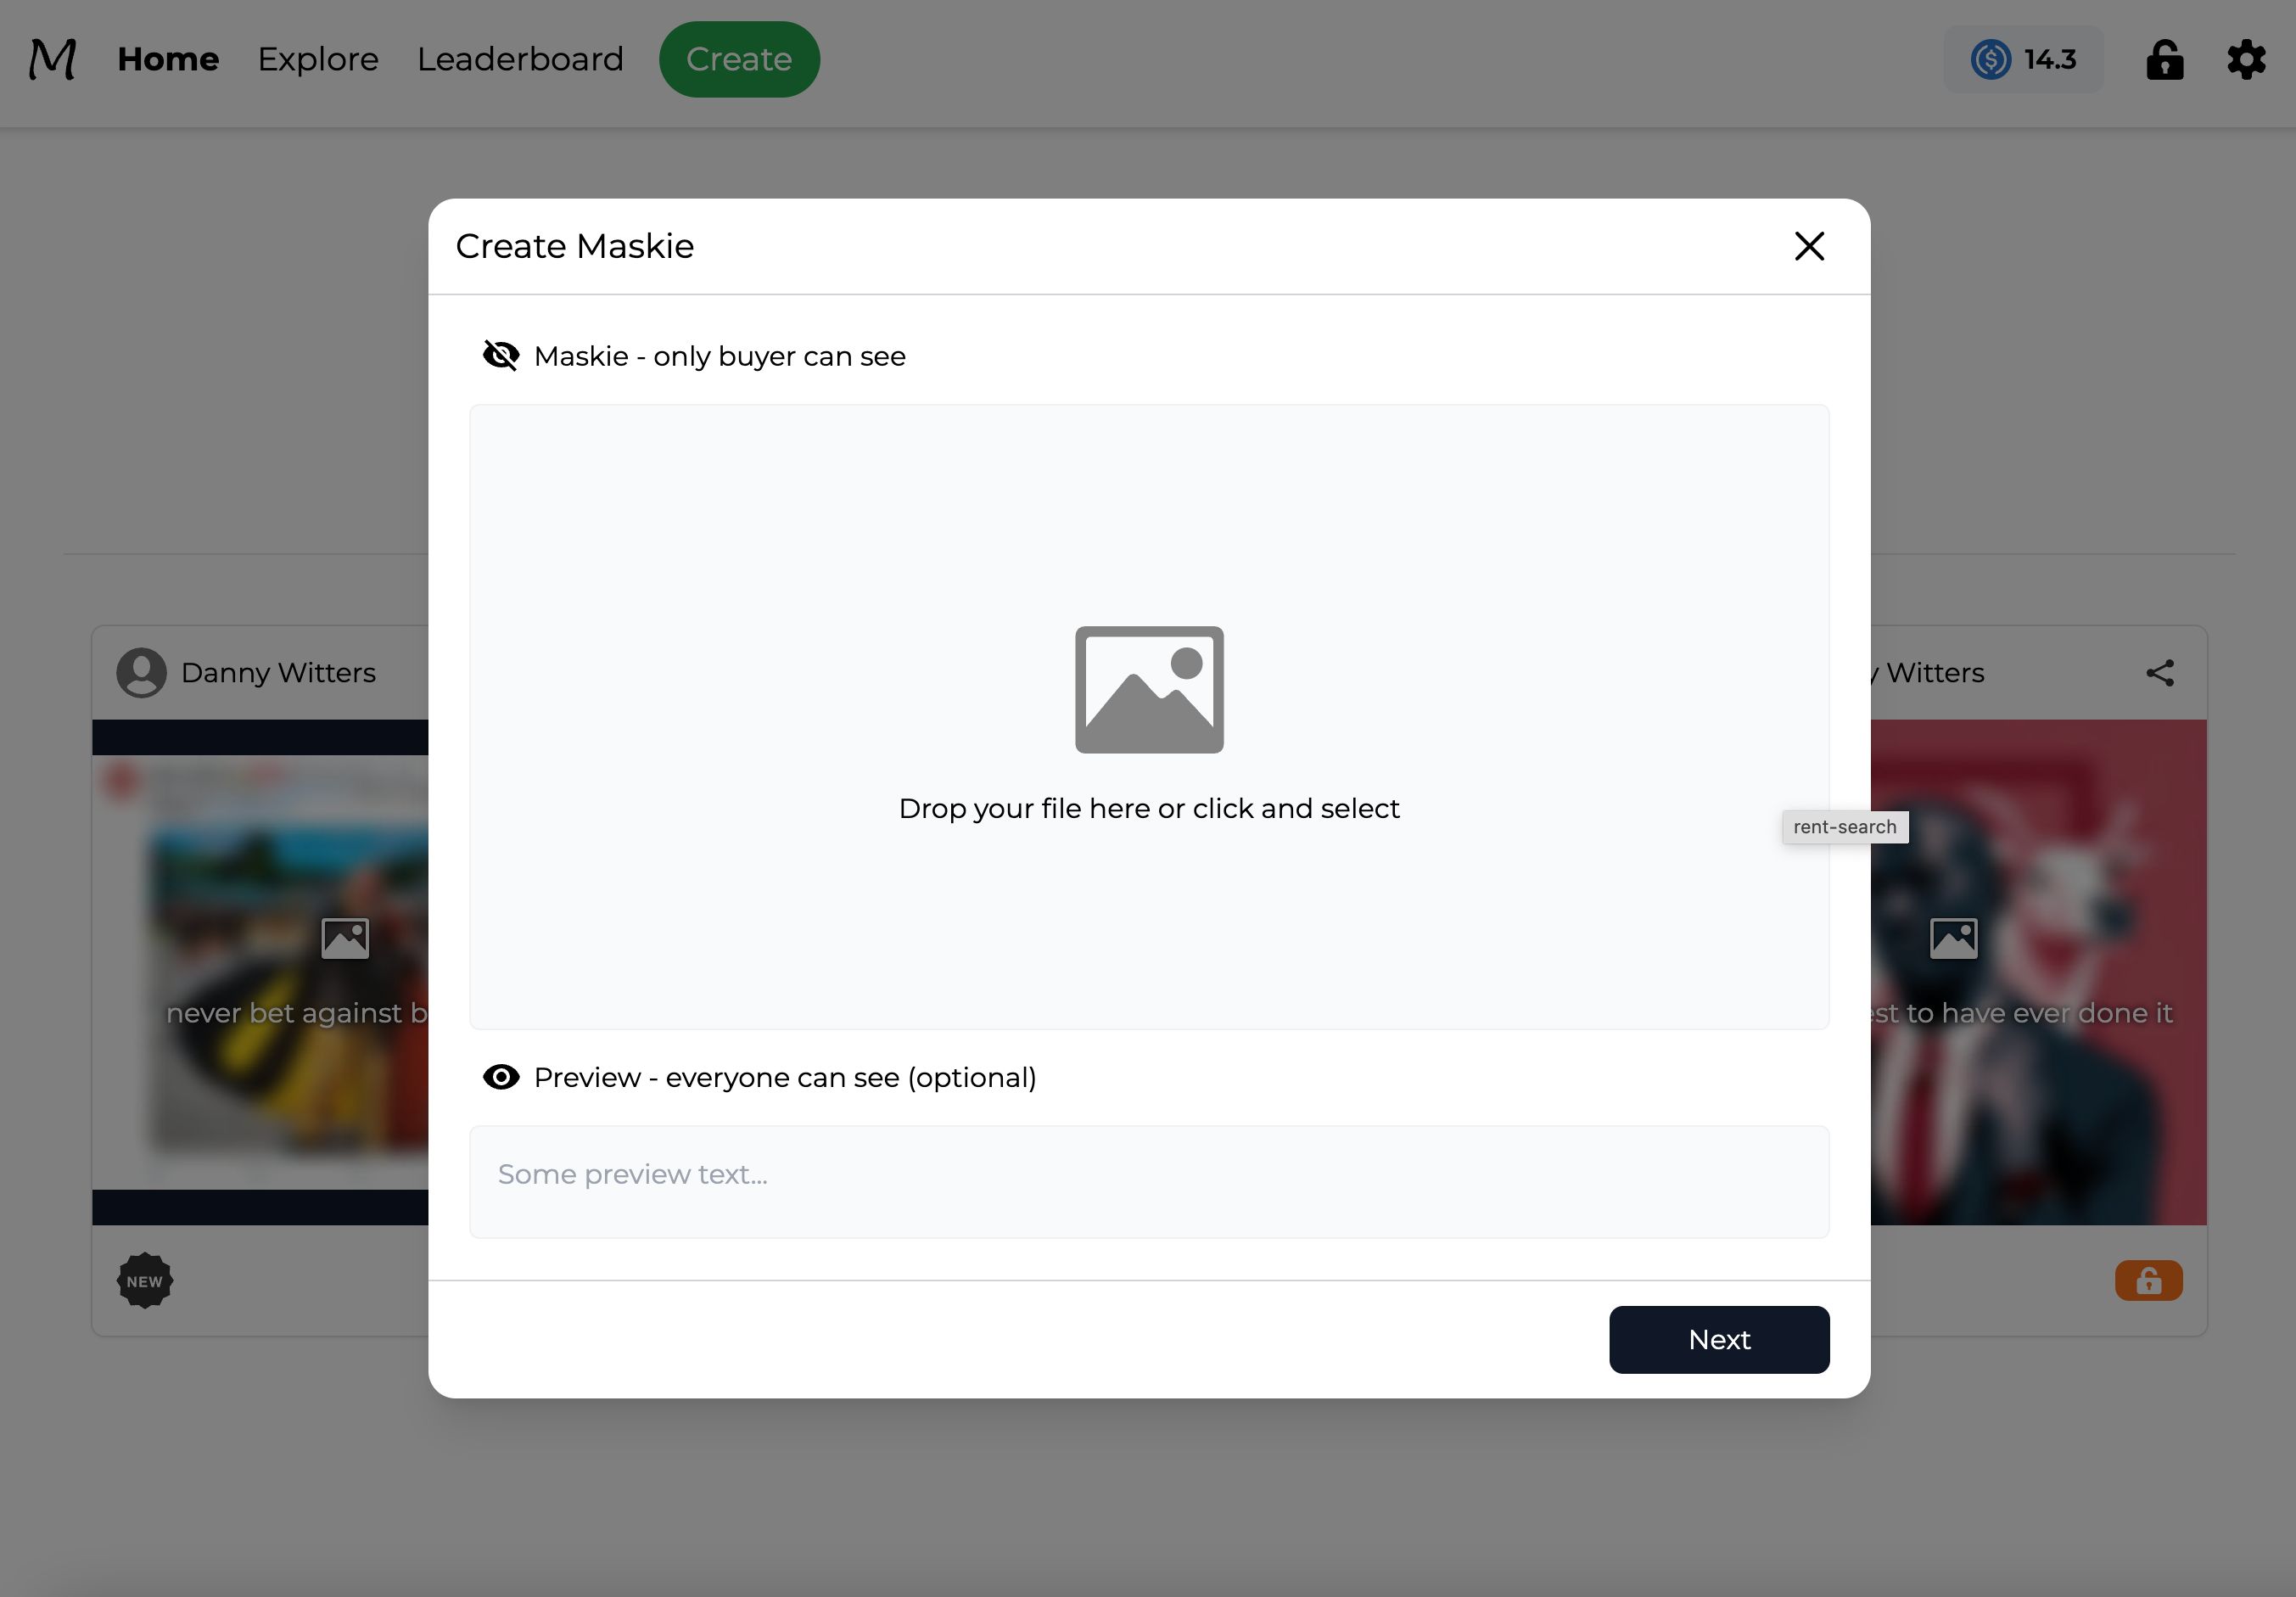Toggle the Maskie hidden visibility icon
This screenshot has height=1597, width=2296.
click(501, 355)
